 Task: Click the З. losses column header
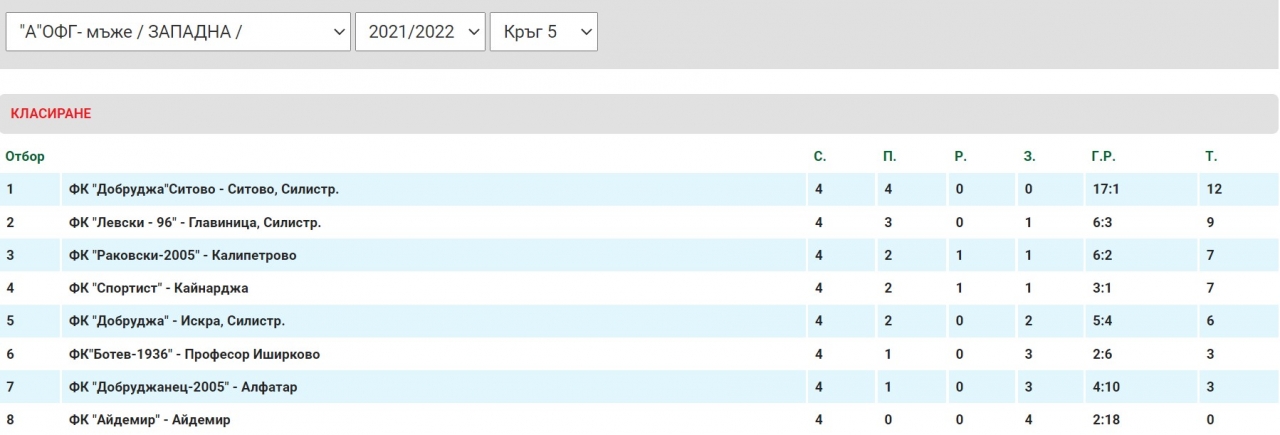[1030, 157]
